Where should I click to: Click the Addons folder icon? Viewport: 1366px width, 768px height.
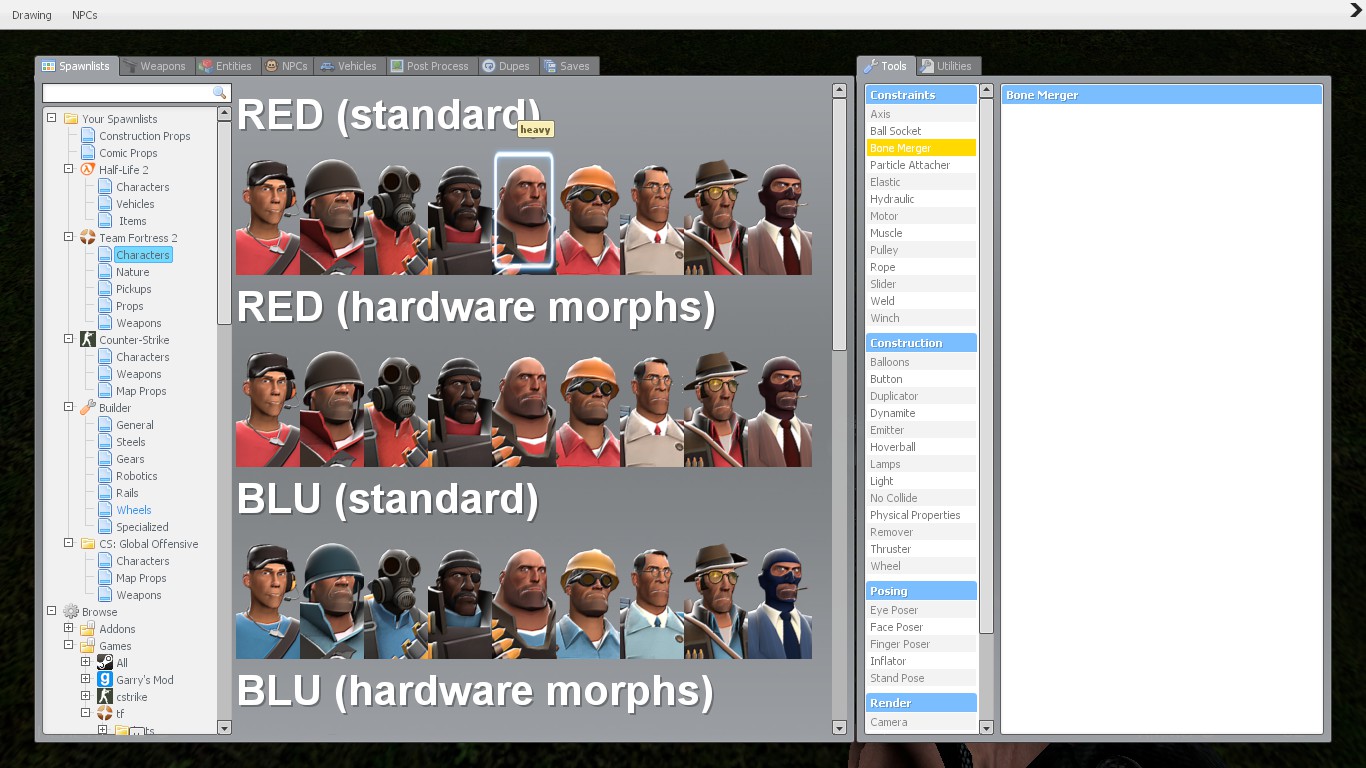[88, 629]
